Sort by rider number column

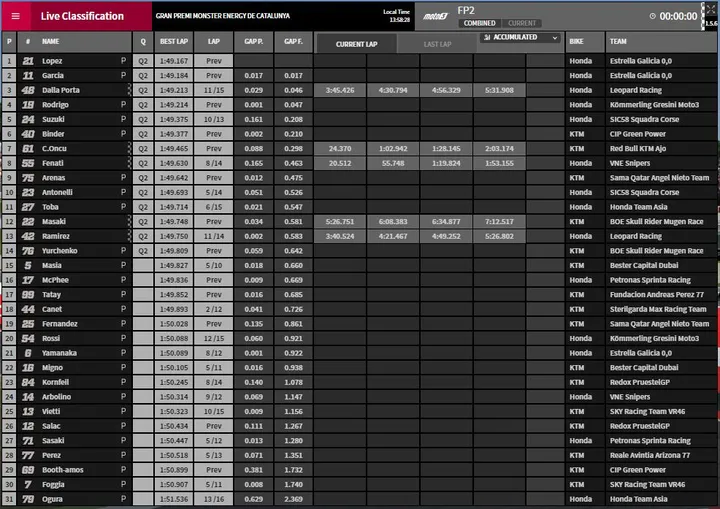28,41
